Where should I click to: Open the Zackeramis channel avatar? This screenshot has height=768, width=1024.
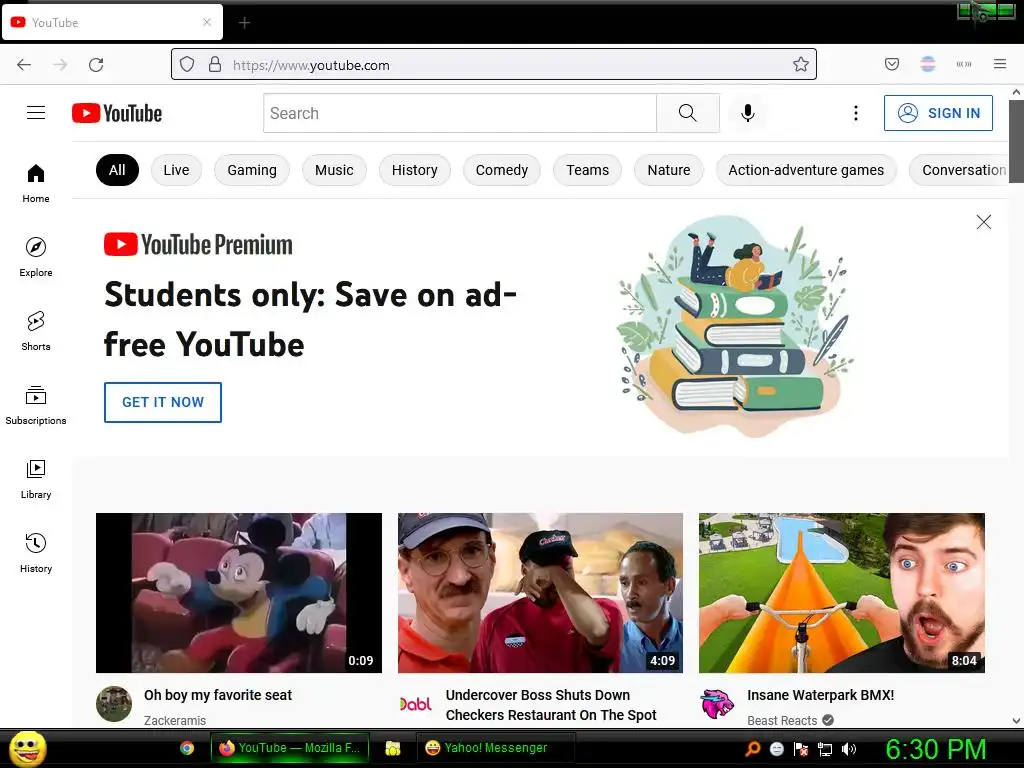[114, 704]
